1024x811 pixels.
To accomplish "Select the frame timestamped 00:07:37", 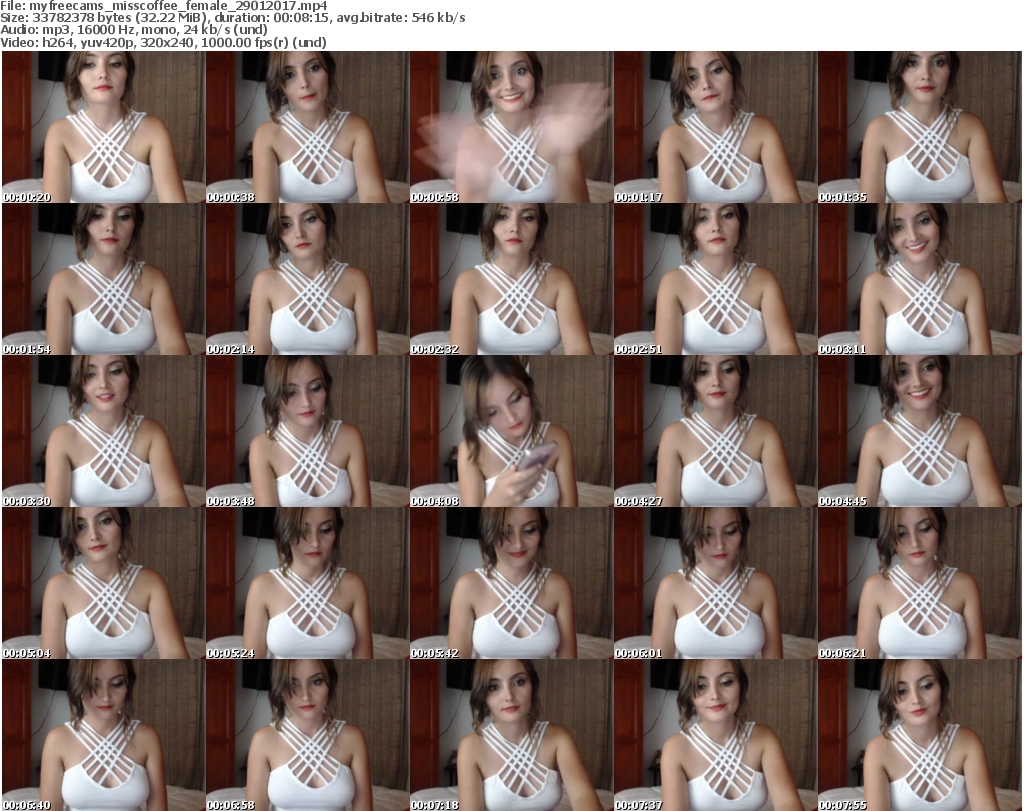I will click(x=715, y=735).
